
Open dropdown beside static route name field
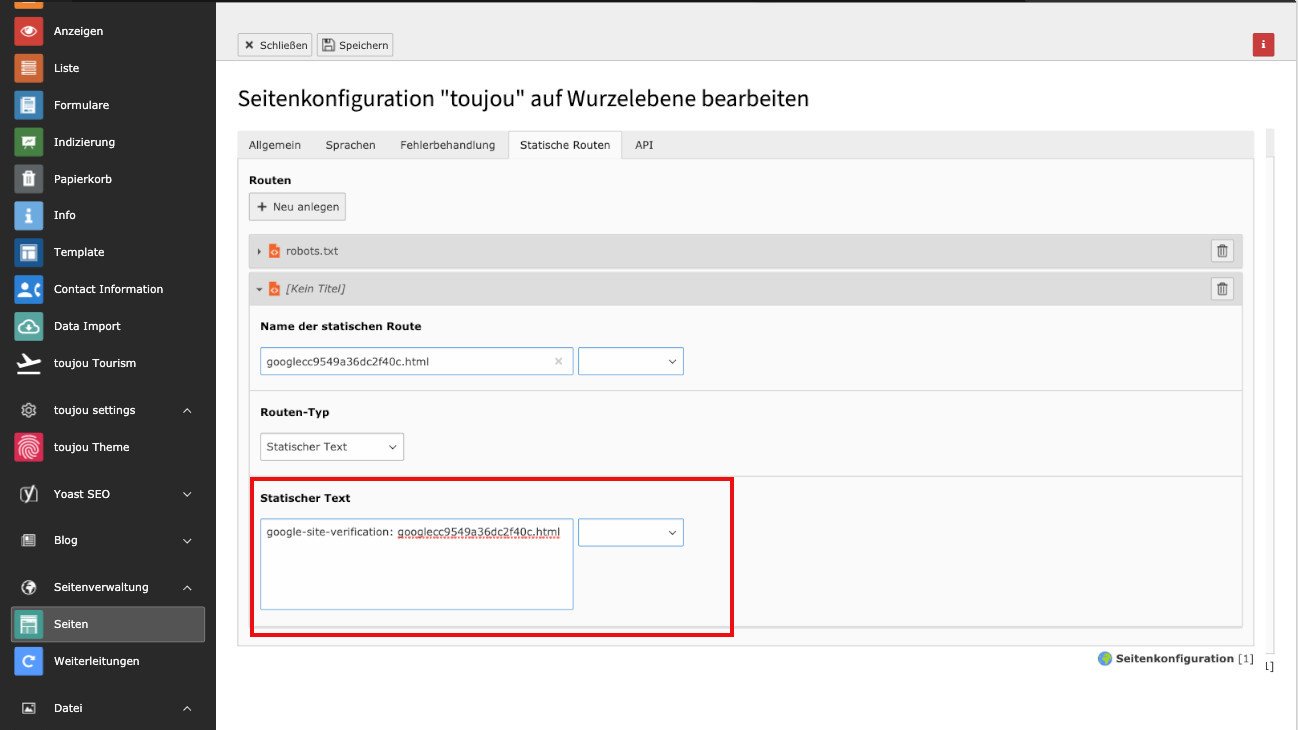(630, 361)
